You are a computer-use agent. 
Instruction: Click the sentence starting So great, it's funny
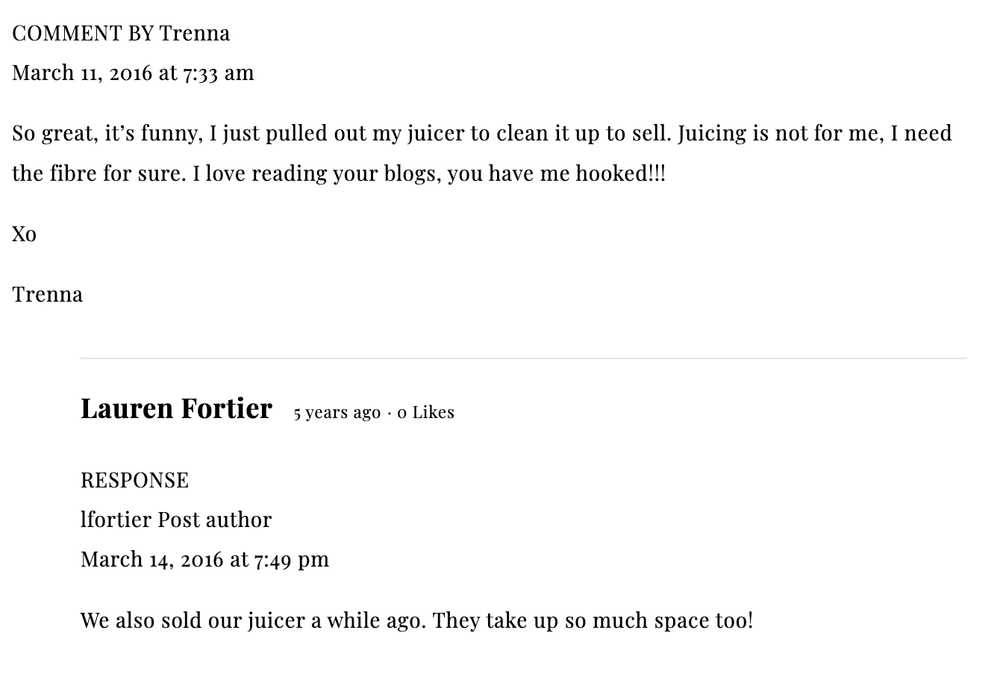(342, 133)
